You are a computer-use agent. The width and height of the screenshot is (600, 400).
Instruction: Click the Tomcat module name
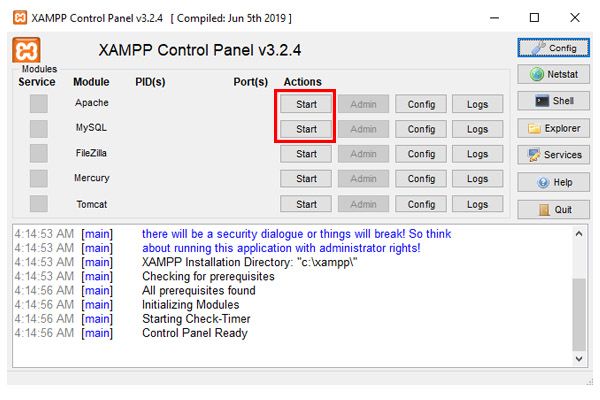click(92, 204)
